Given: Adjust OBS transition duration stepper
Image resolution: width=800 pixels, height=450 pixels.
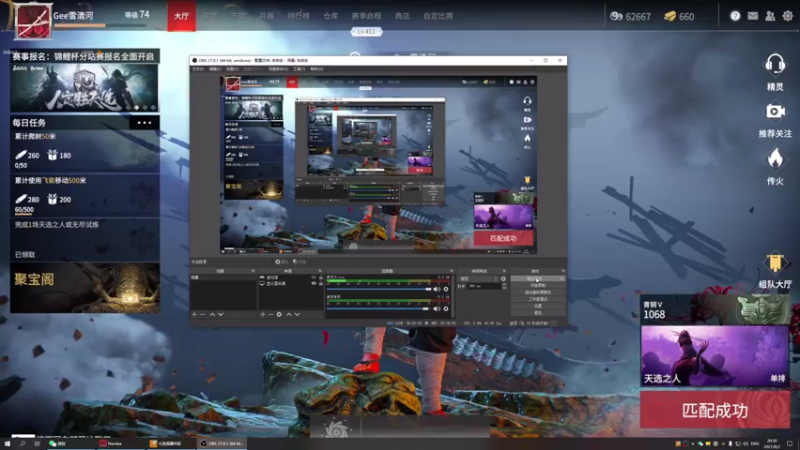Looking at the screenshot, I should pyautogui.click(x=504, y=286).
